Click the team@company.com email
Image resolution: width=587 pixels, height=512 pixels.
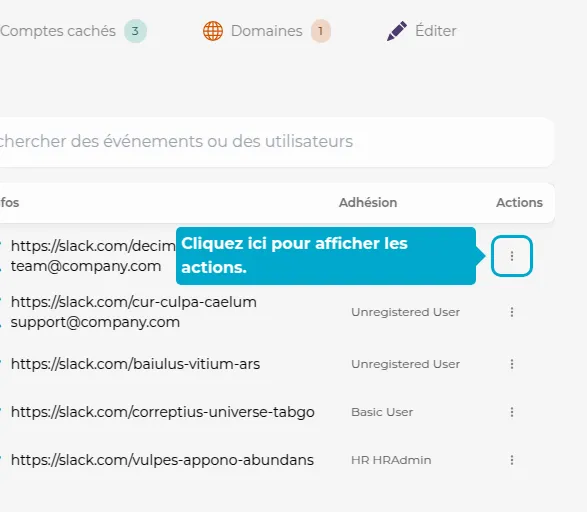(x=86, y=266)
